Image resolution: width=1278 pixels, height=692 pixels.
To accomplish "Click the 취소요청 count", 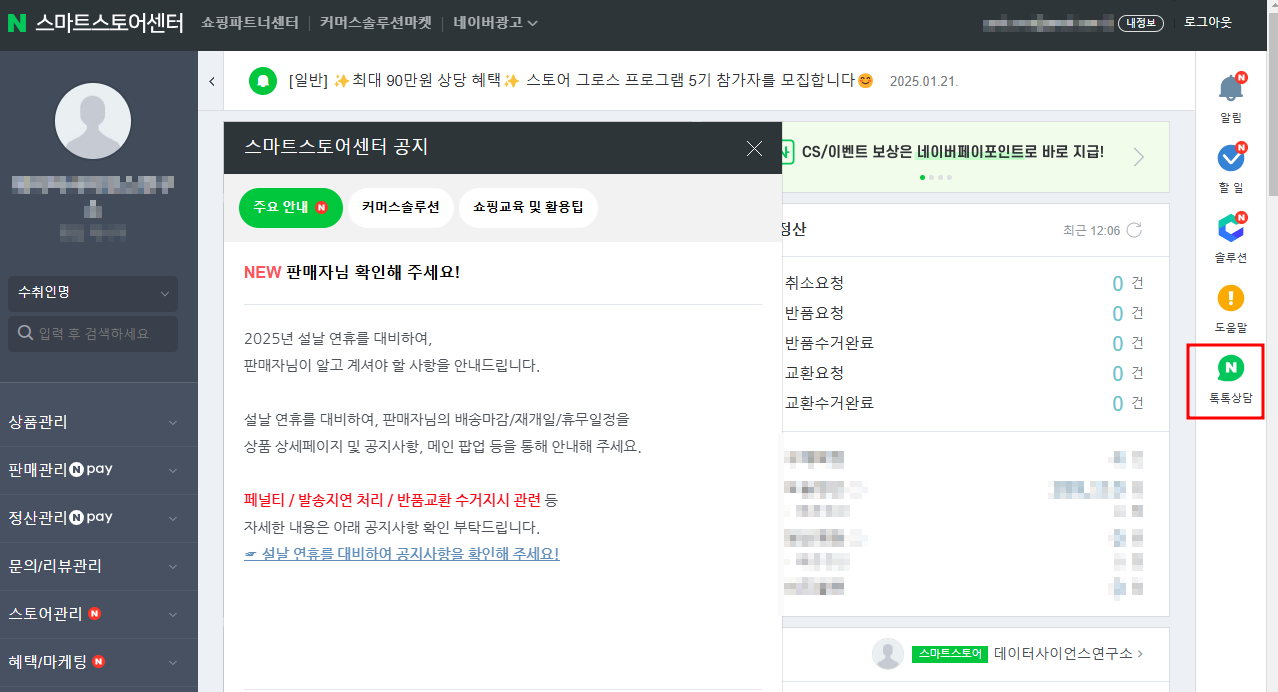I will tap(1117, 284).
